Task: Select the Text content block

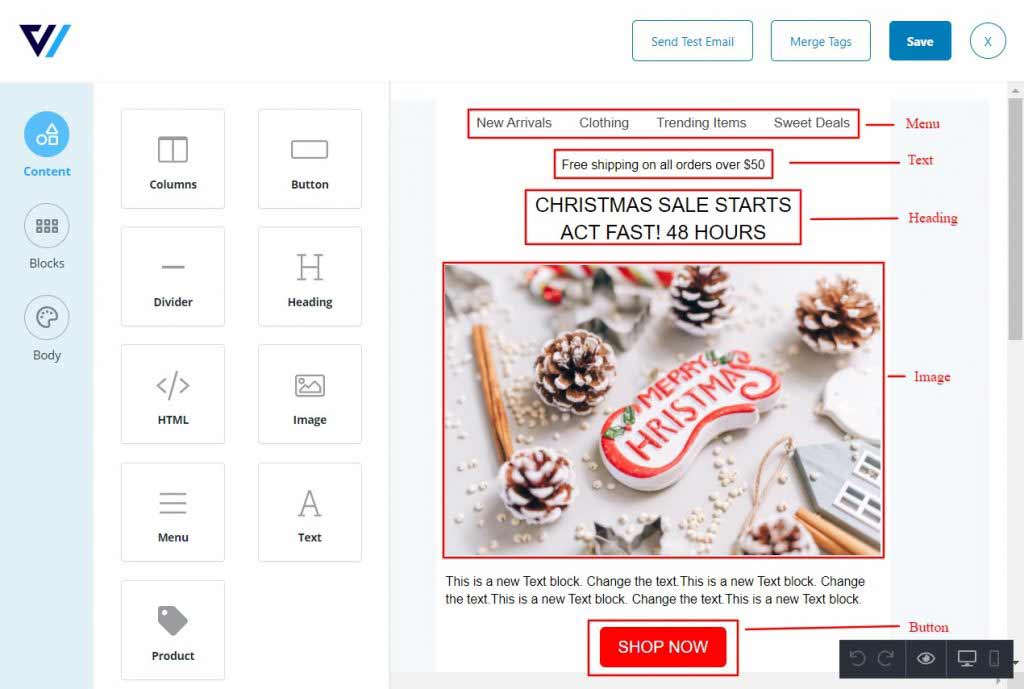Action: 310,512
